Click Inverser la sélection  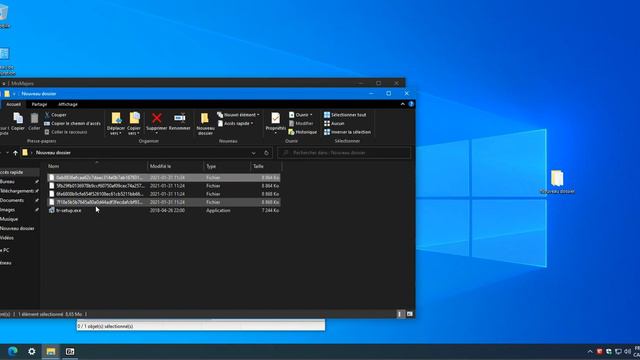coord(347,132)
